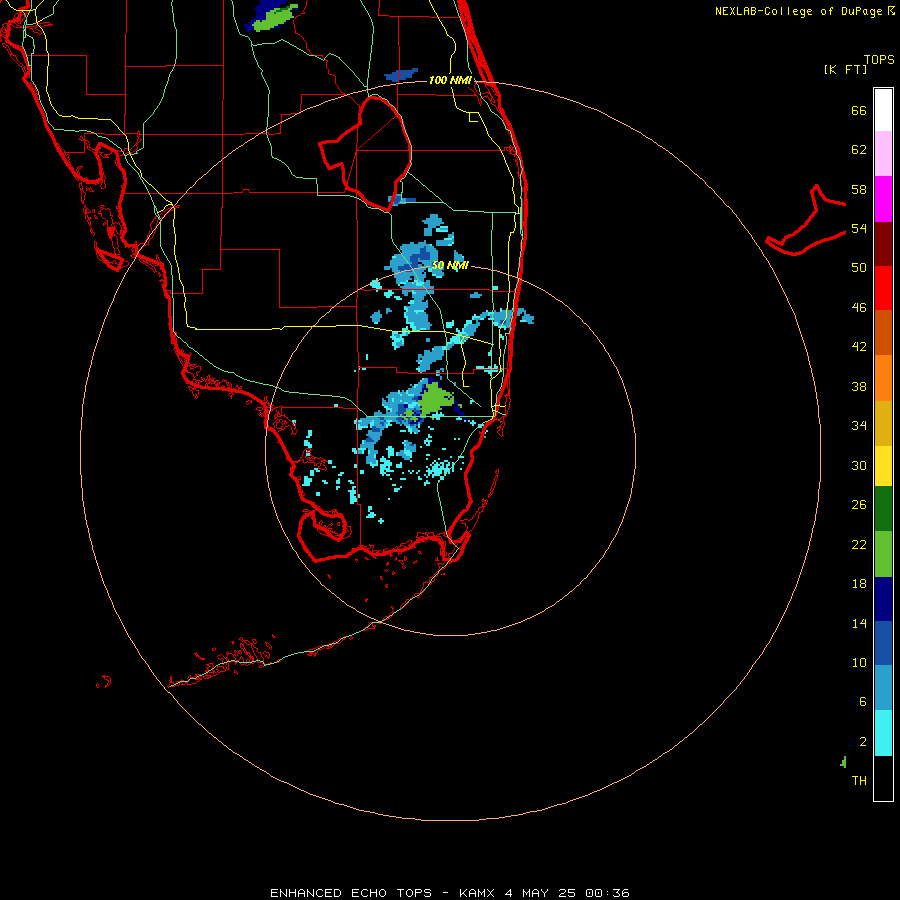Click the black TH legend swatch
Screen dimensions: 900x900
click(x=883, y=778)
